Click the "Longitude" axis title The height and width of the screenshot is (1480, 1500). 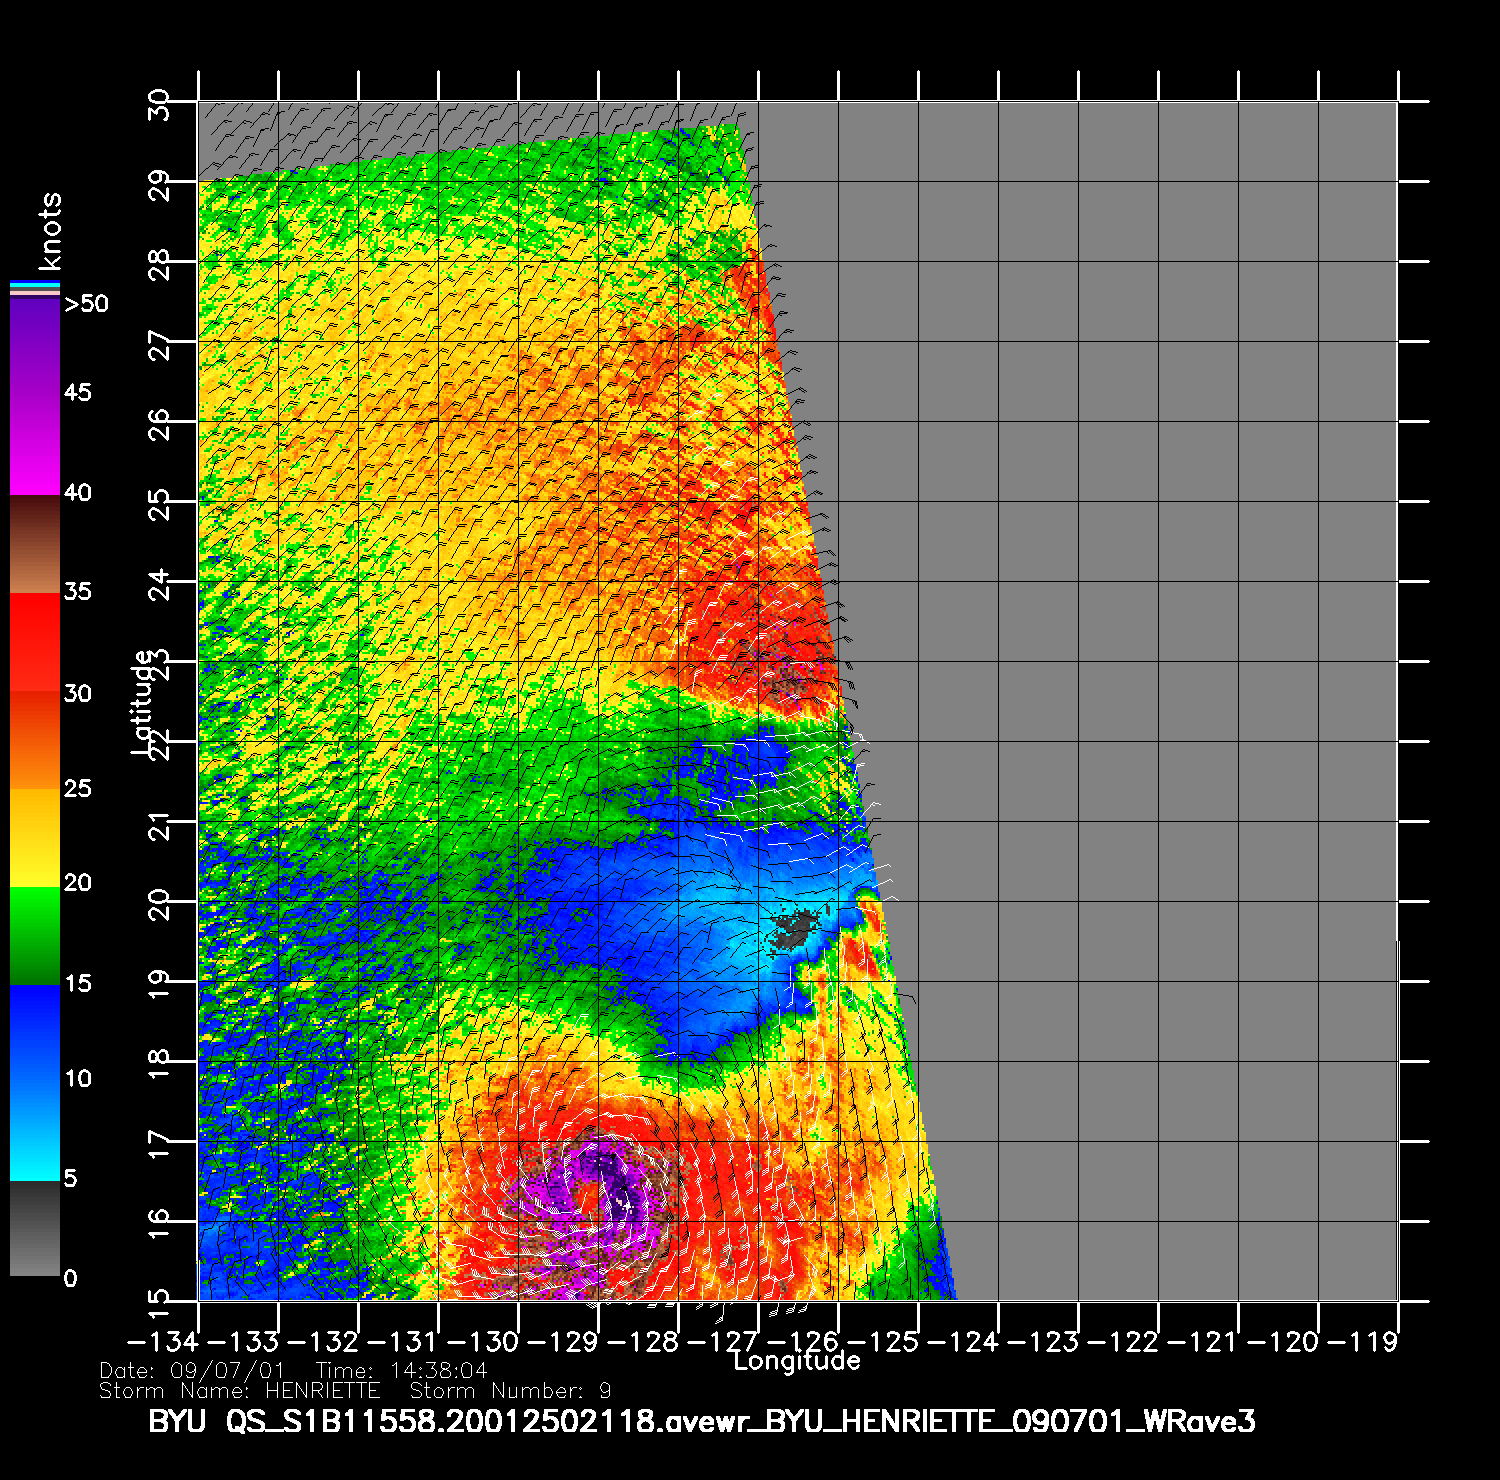[796, 1361]
